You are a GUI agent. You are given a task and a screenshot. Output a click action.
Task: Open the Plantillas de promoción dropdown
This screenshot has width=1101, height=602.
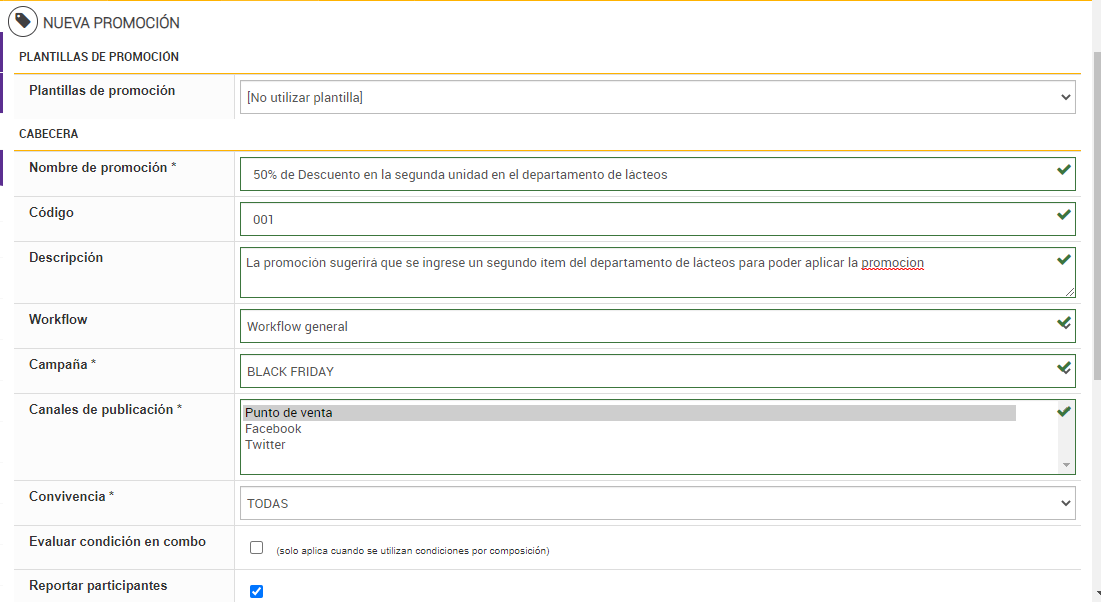click(657, 98)
